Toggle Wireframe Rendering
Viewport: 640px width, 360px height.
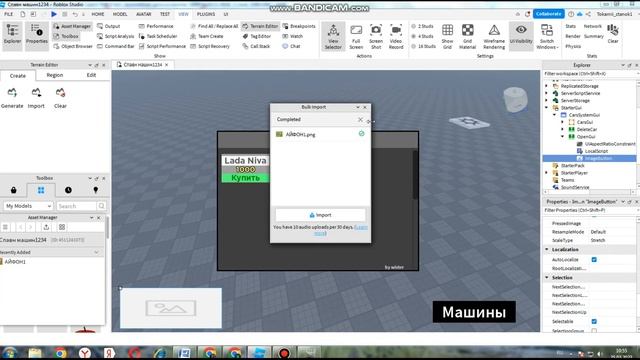[x=494, y=37]
